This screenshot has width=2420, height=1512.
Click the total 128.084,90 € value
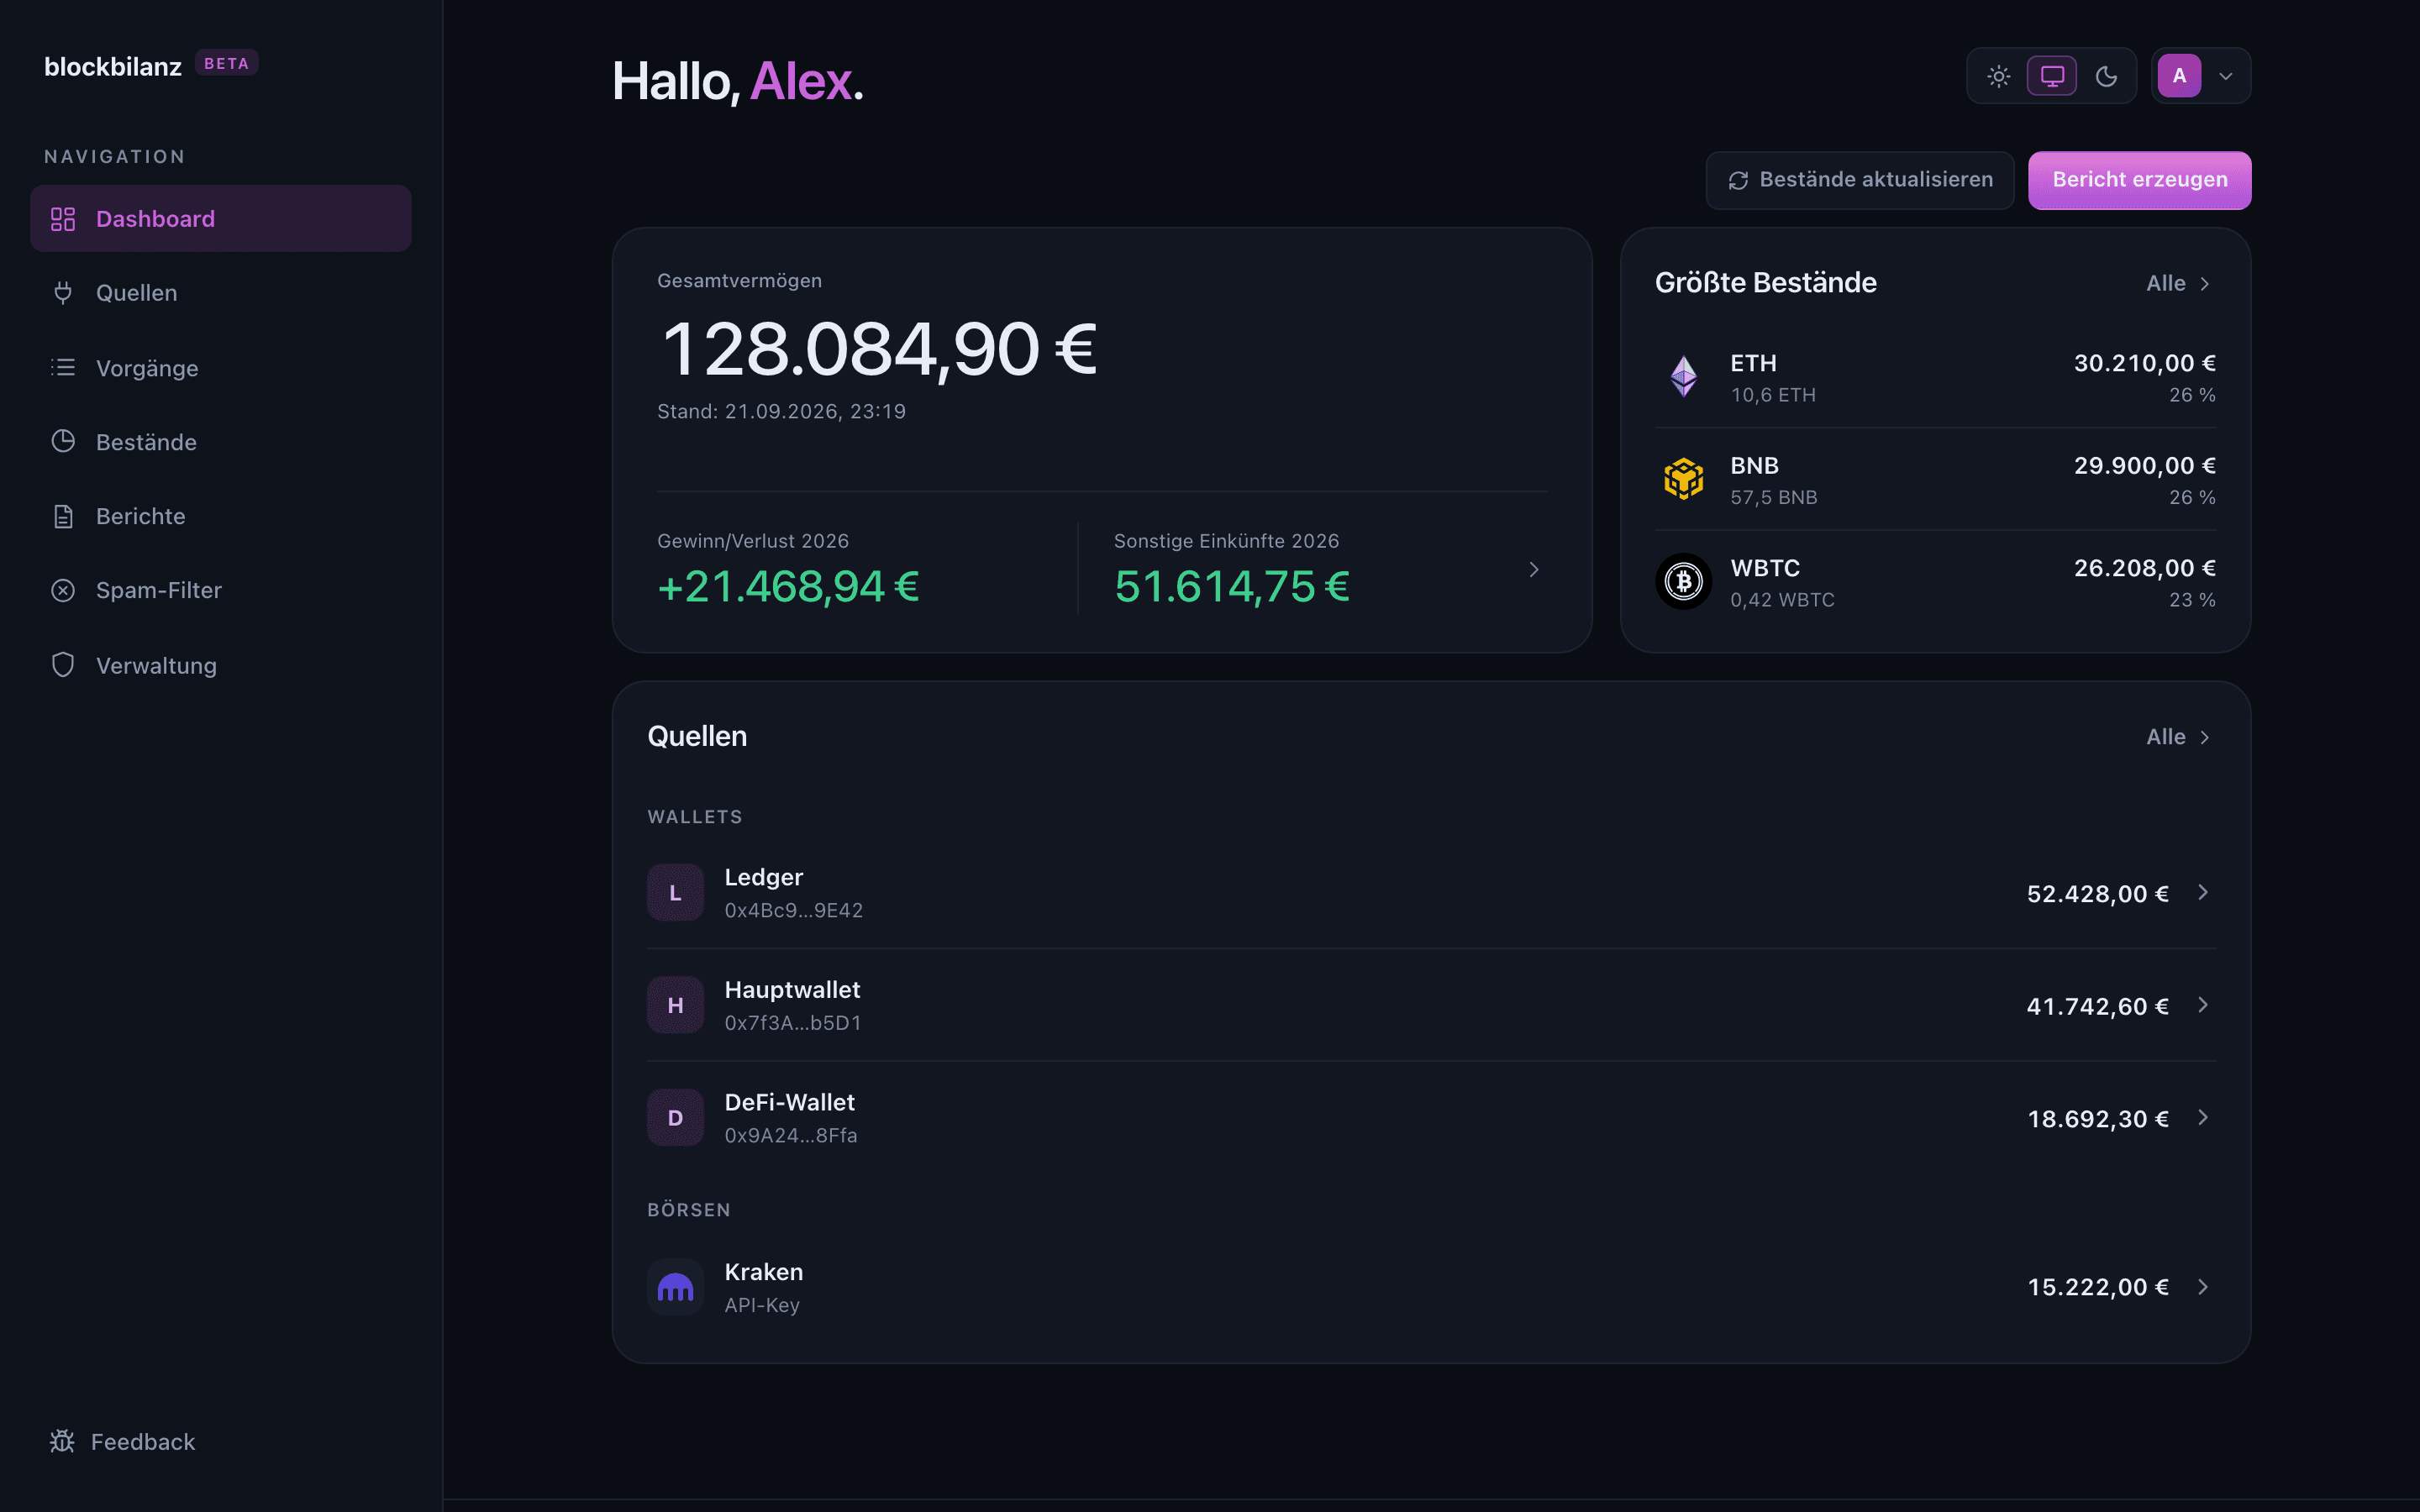879,349
